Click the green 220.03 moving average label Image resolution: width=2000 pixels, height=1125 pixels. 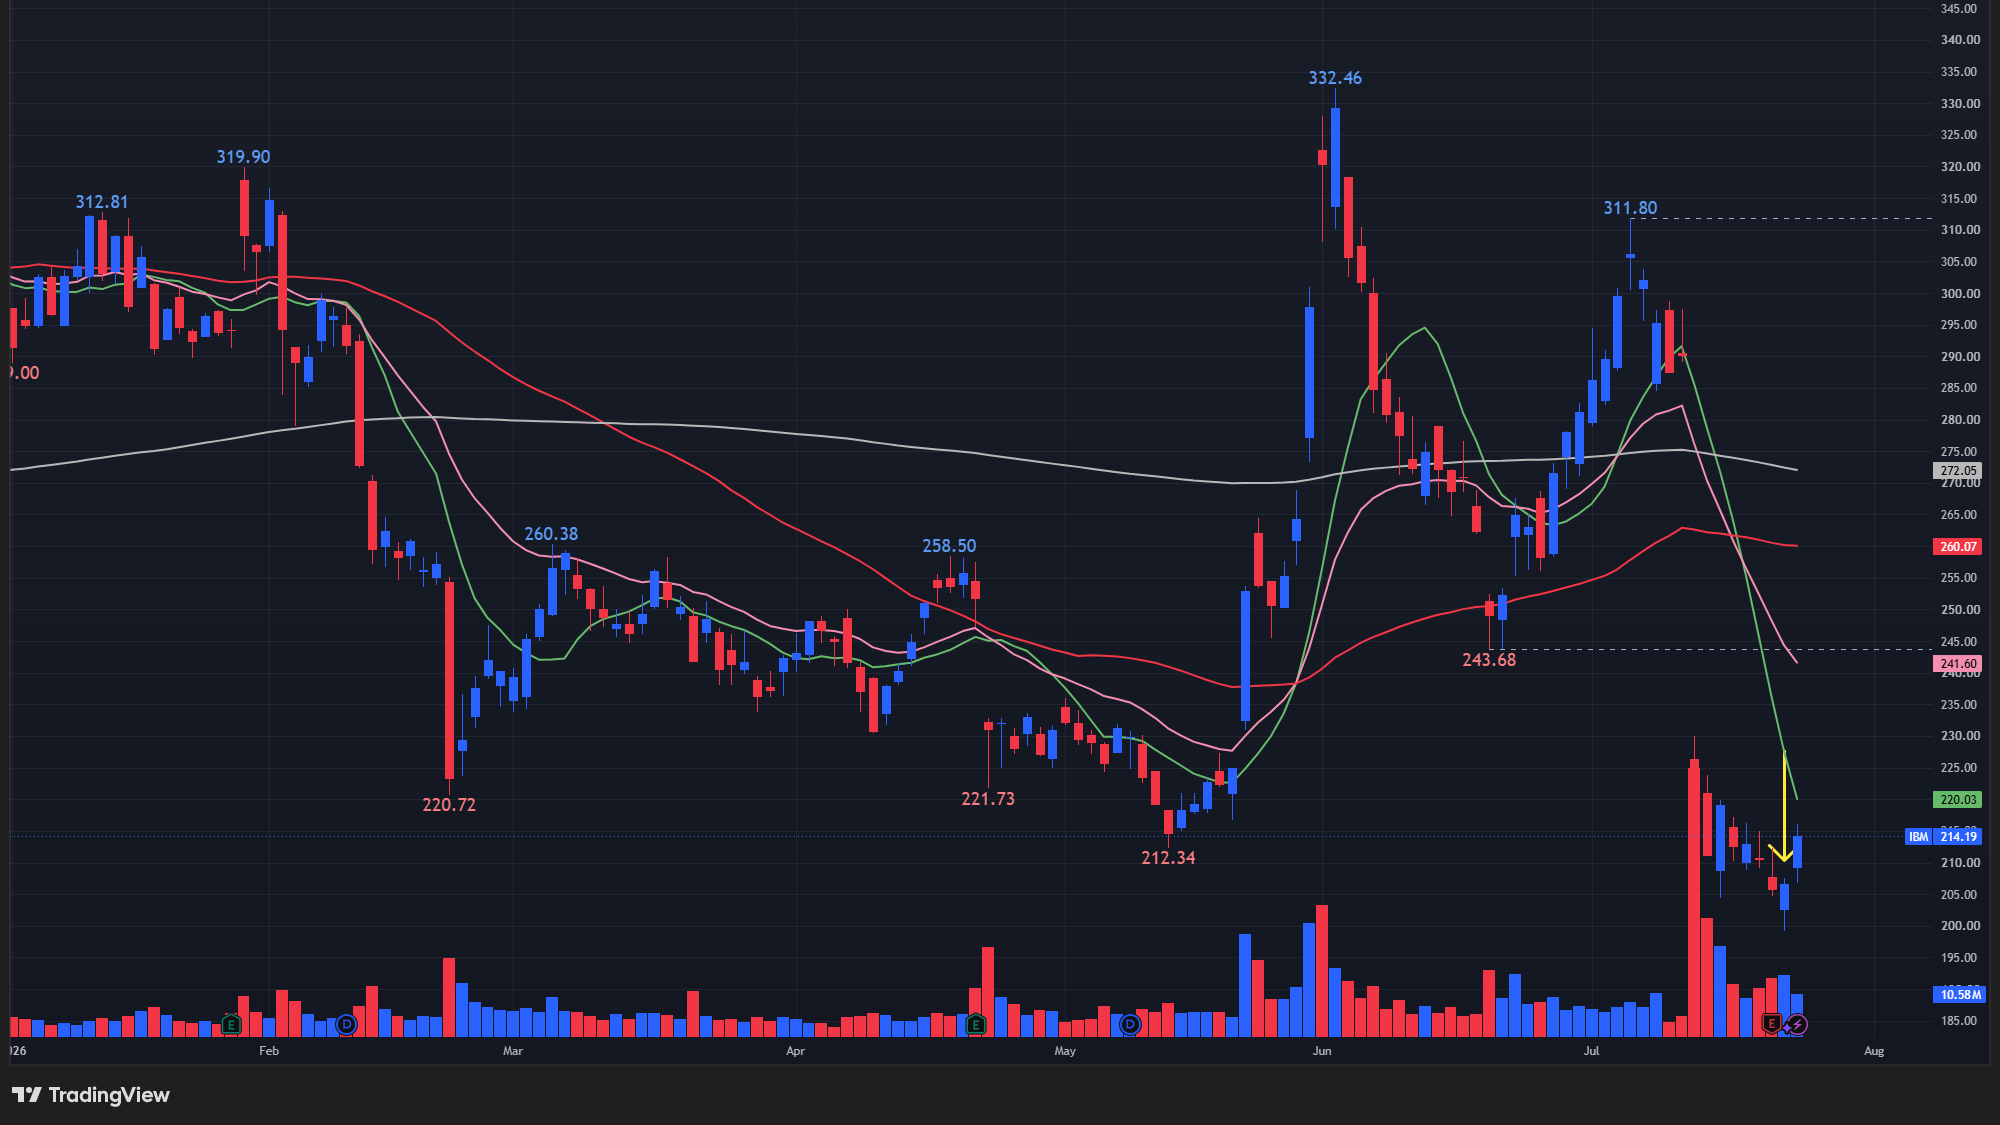point(1958,800)
